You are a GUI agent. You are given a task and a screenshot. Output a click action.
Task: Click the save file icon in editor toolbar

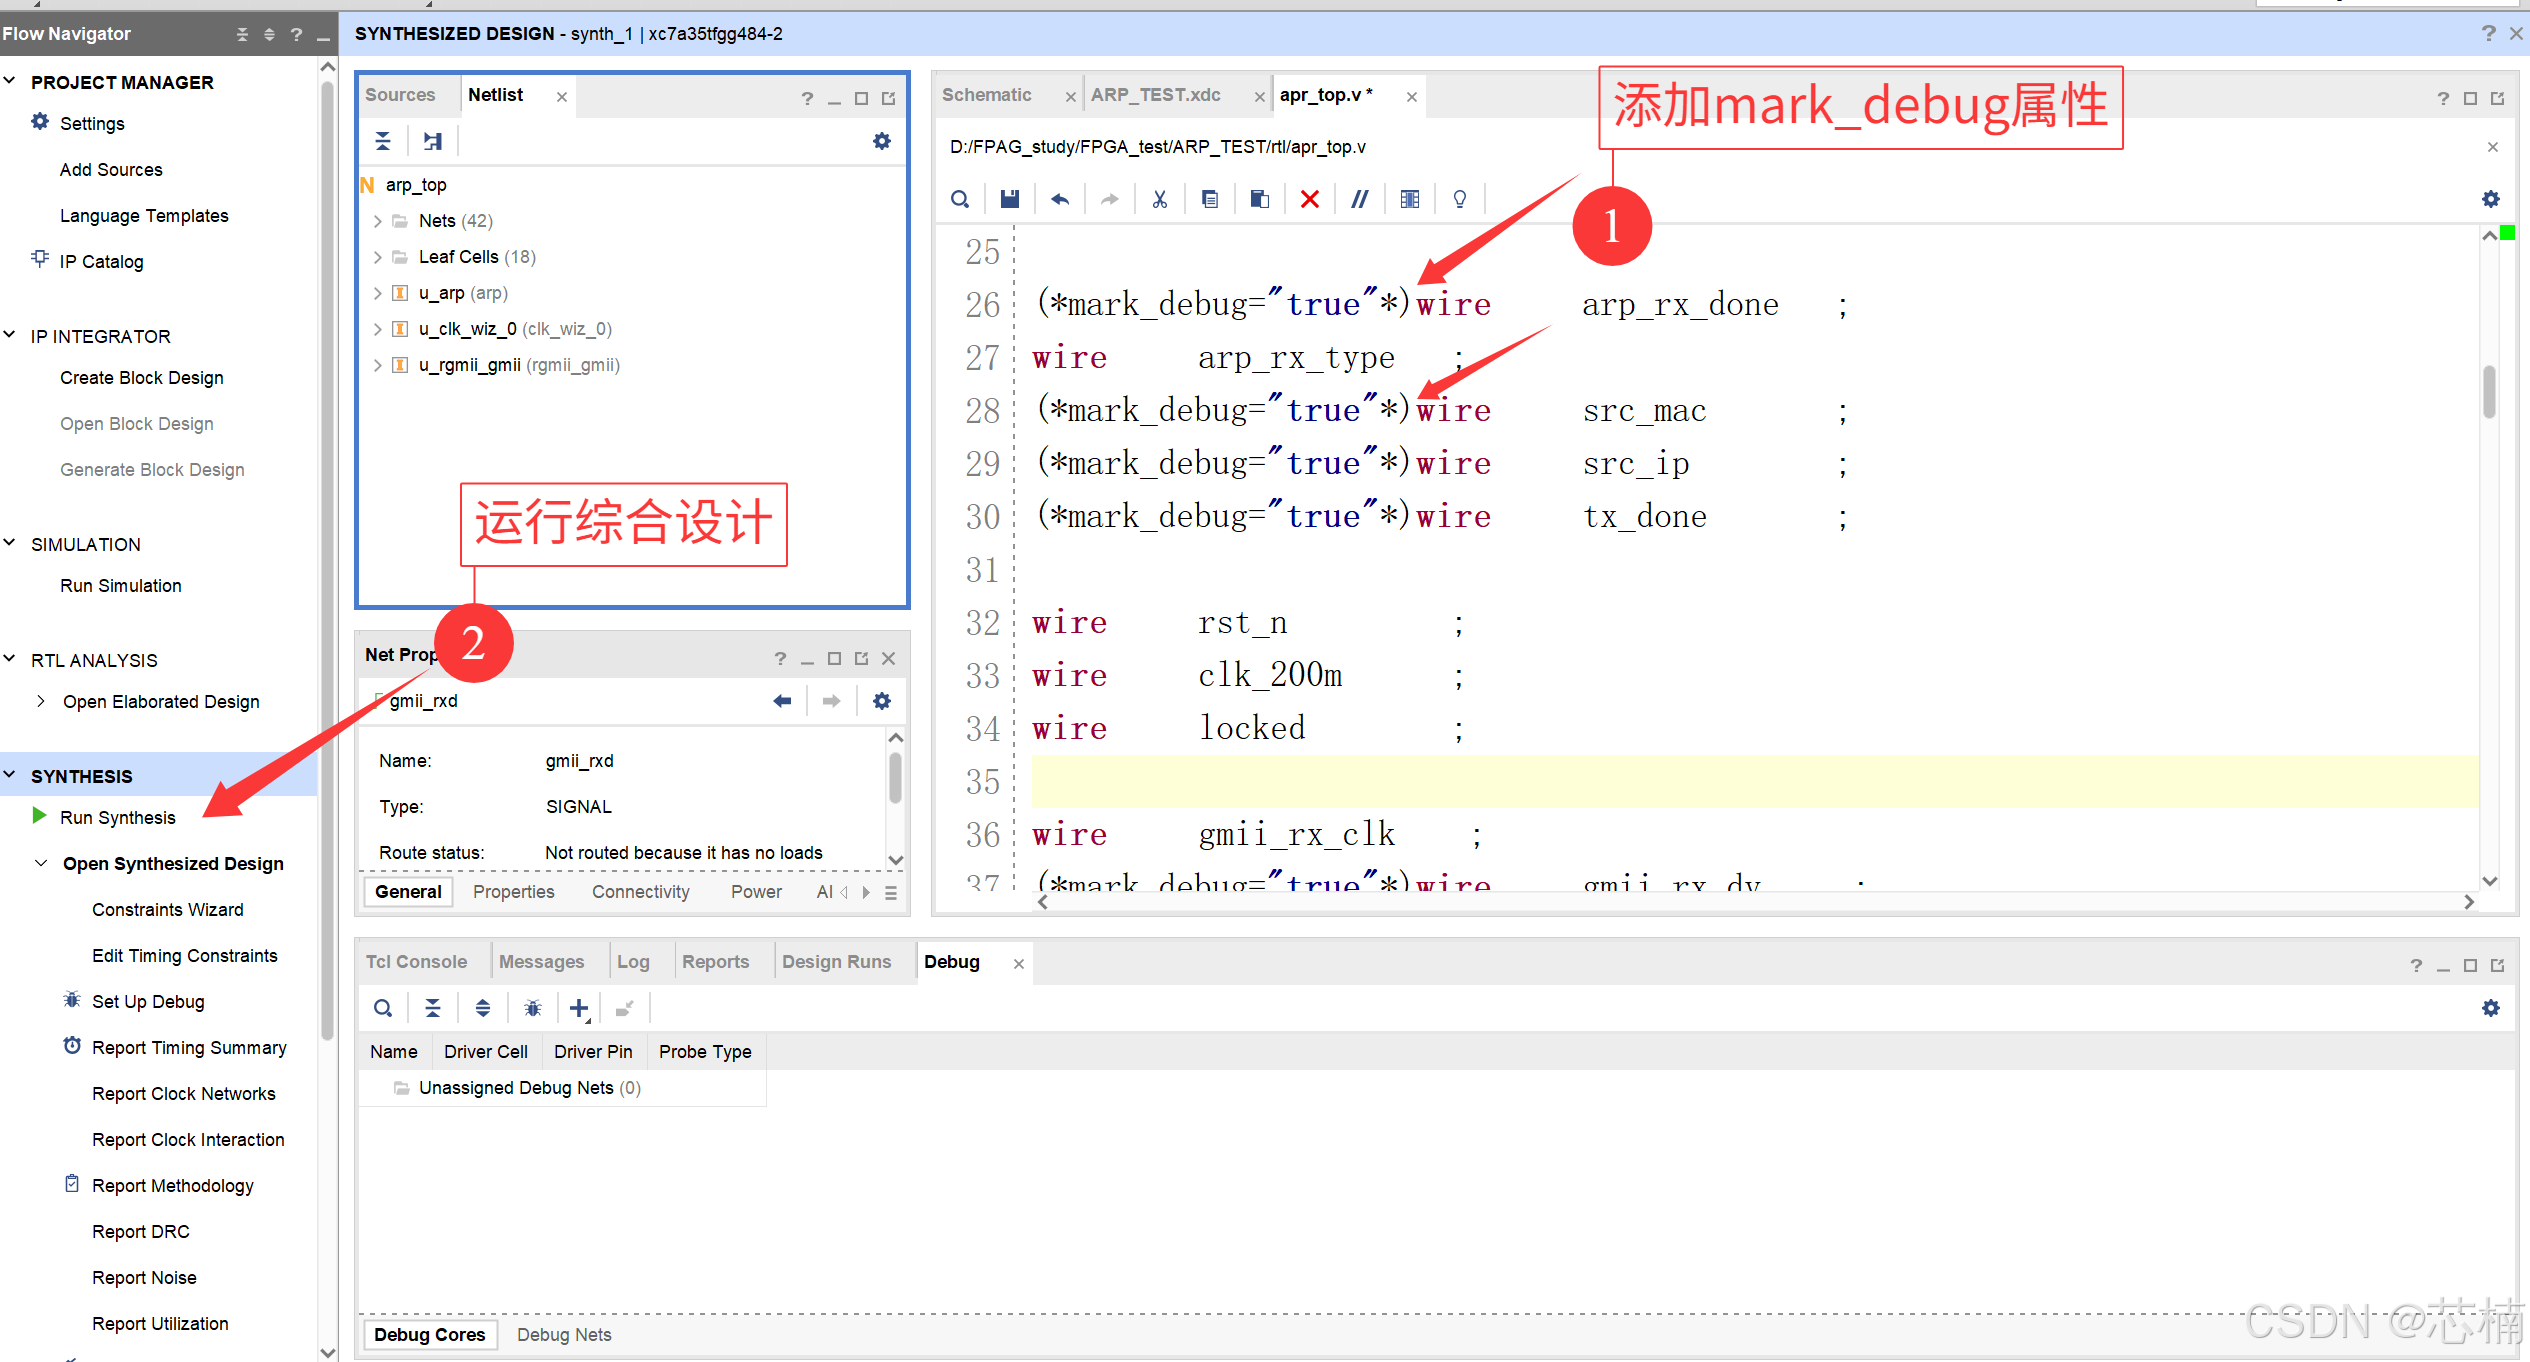click(x=1009, y=199)
